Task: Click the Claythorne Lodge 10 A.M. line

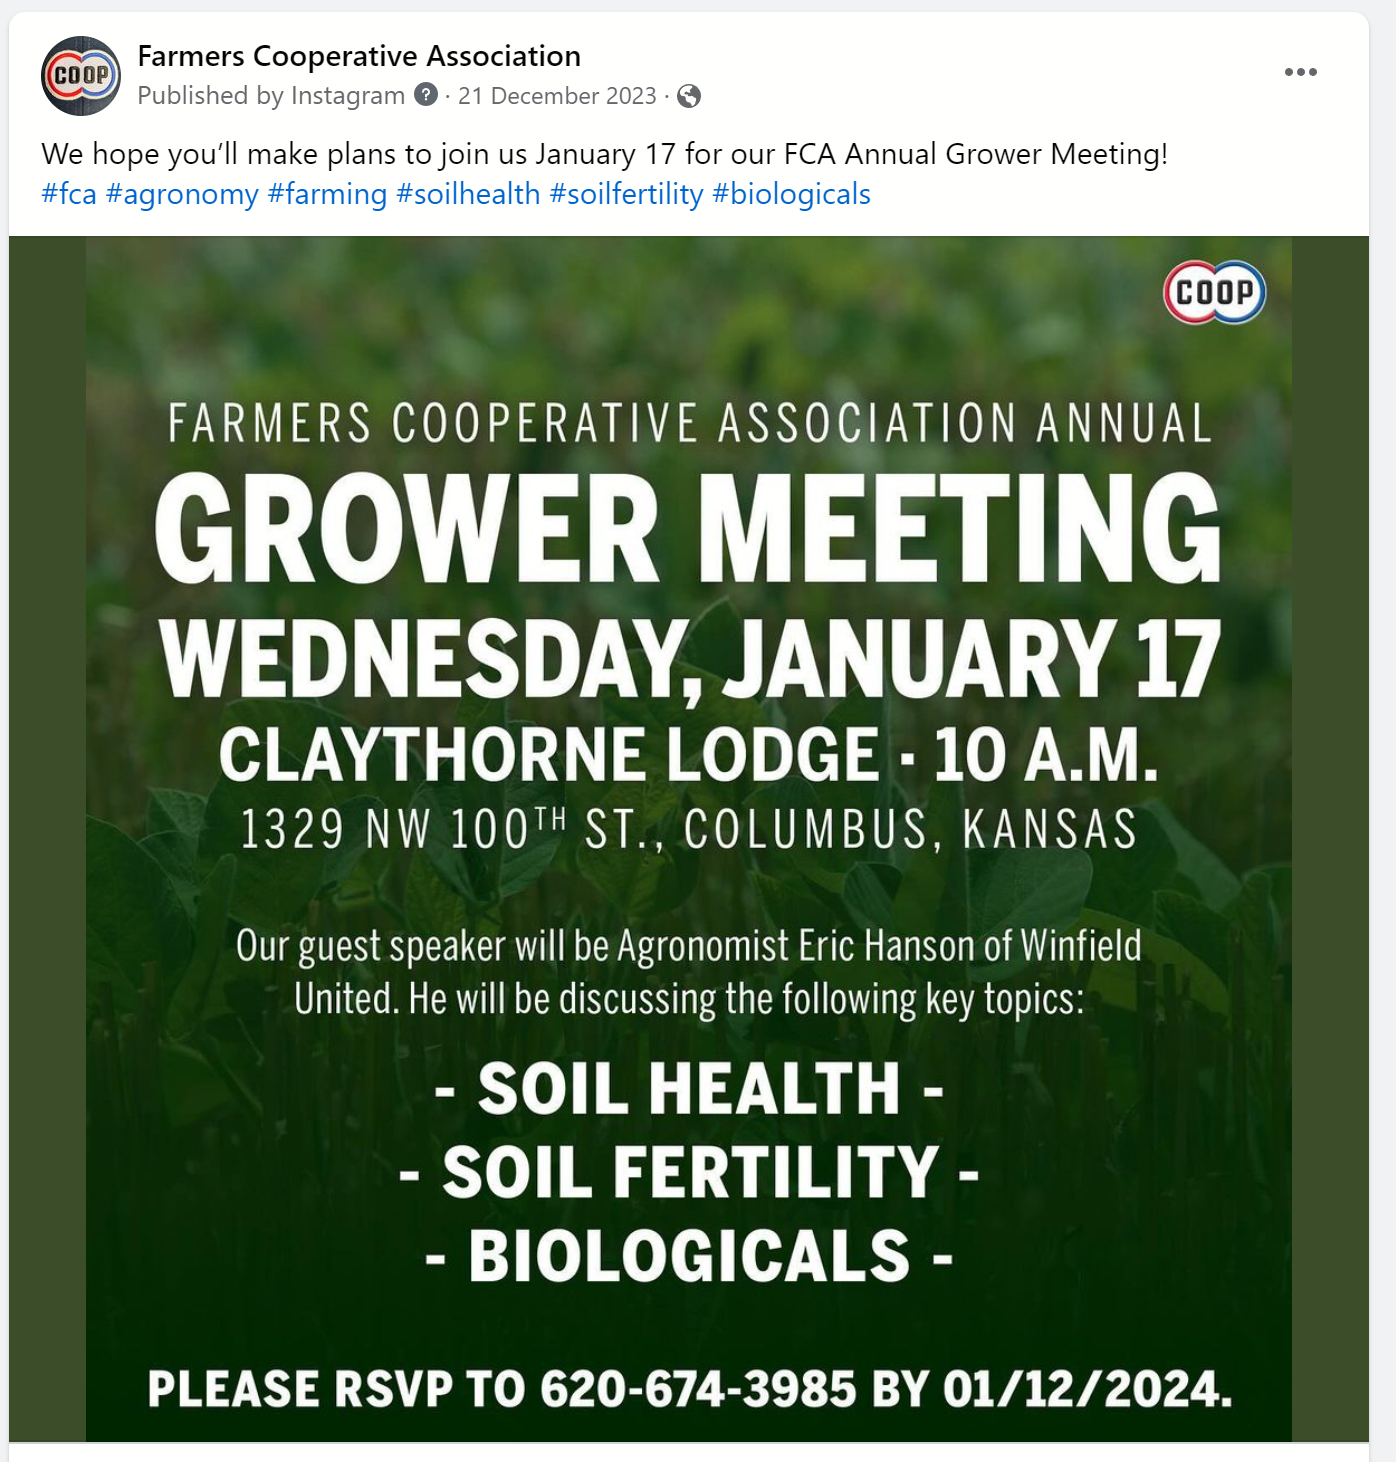Action: [688, 754]
